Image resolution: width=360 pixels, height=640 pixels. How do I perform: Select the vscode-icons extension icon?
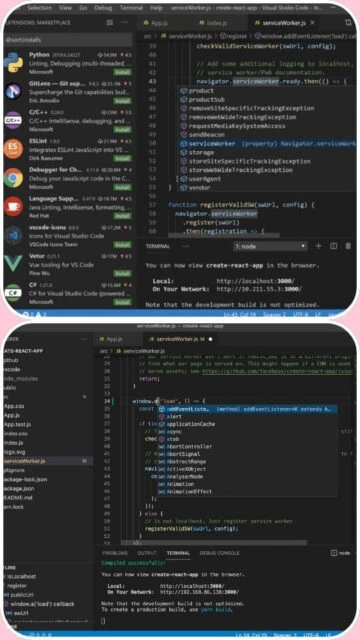tap(13, 236)
